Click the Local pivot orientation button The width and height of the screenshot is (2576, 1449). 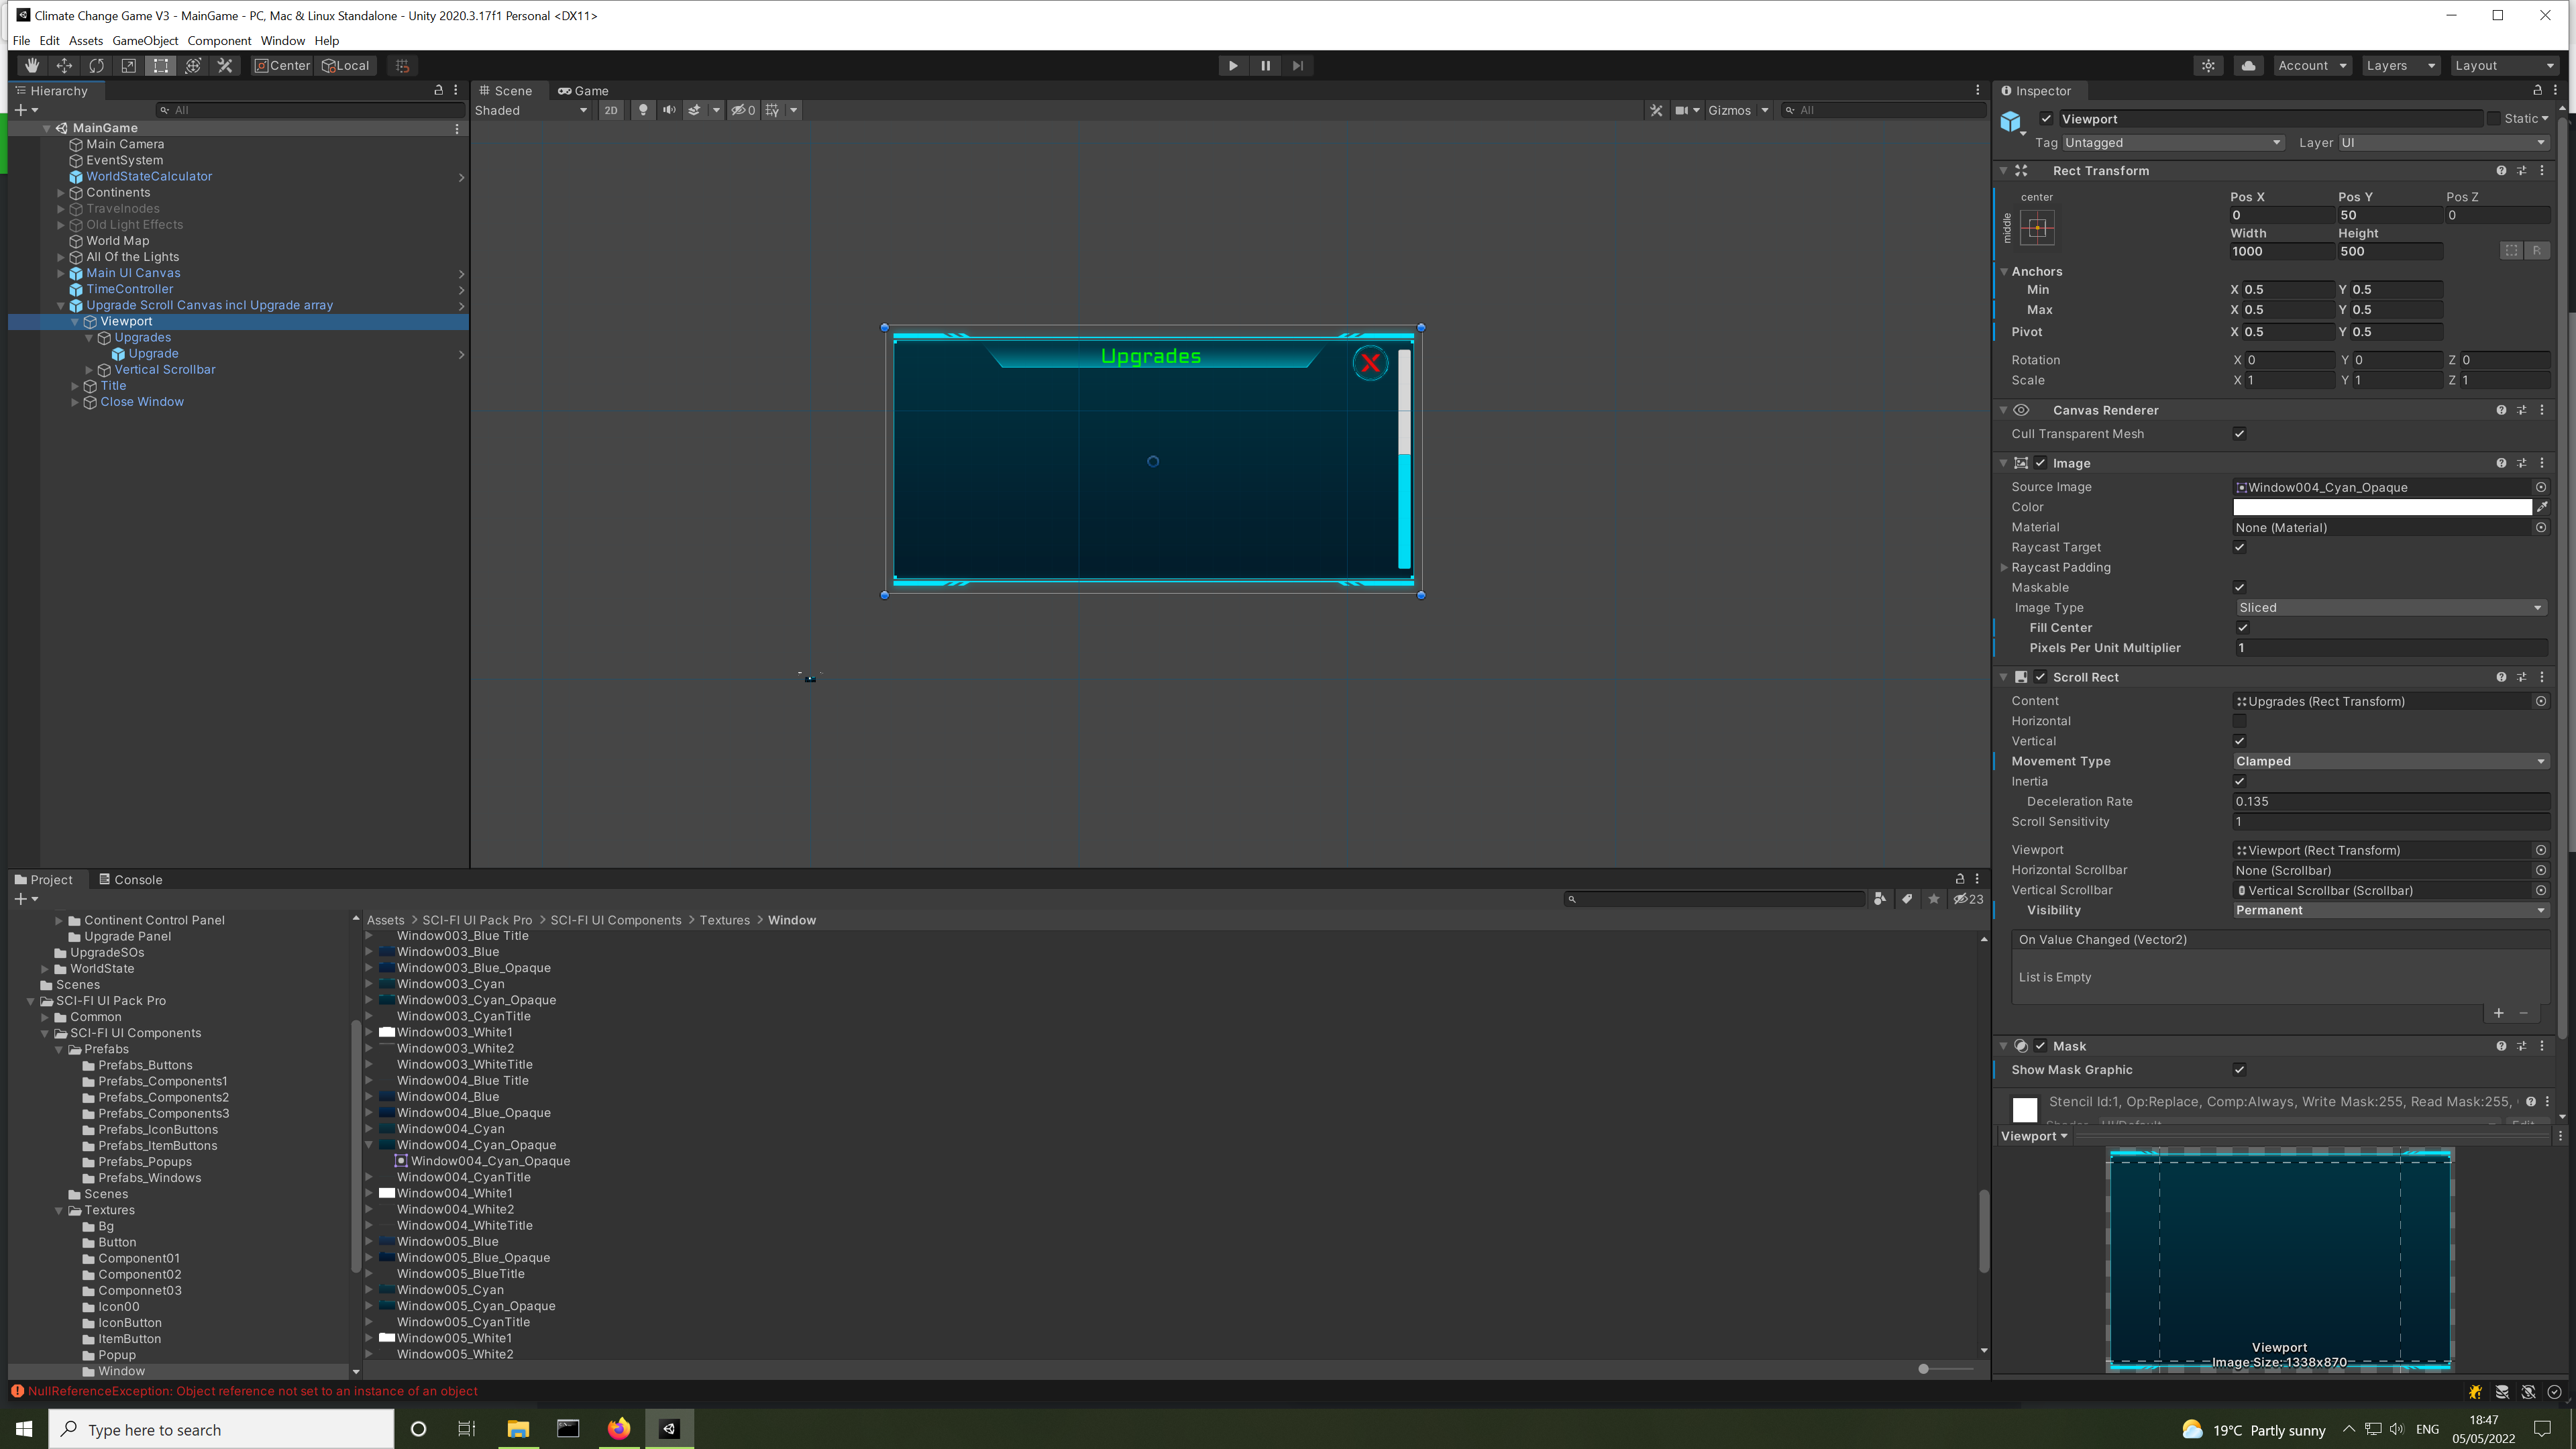tap(346, 65)
